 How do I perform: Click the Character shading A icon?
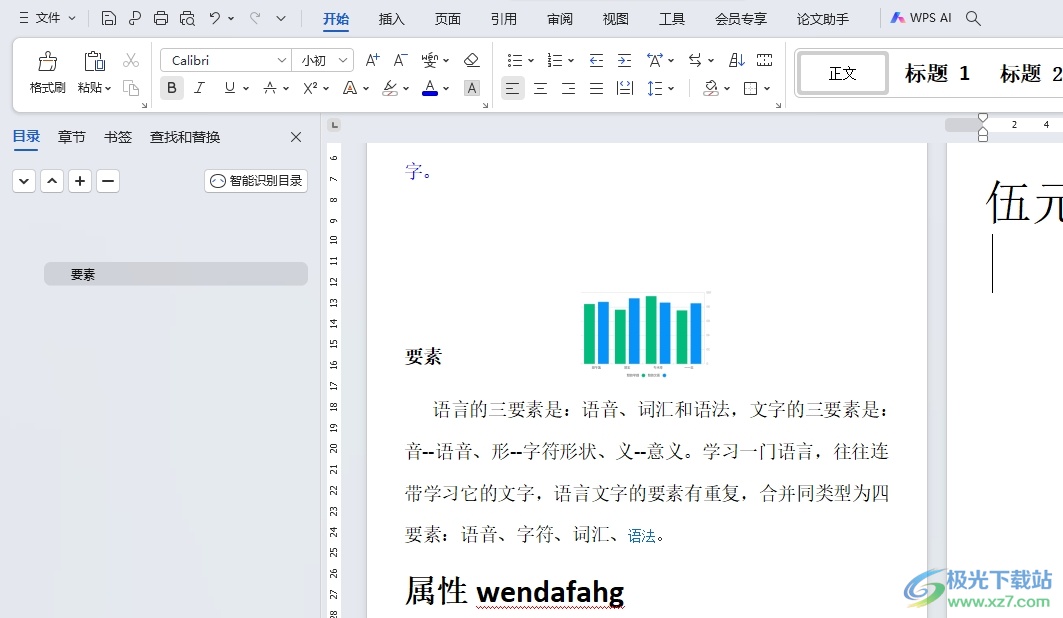point(472,88)
